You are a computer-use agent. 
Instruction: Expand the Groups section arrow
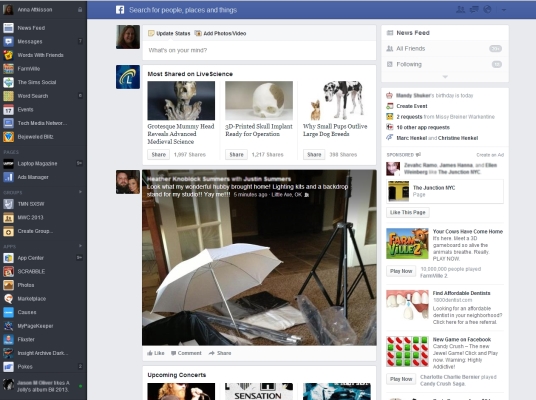80,192
